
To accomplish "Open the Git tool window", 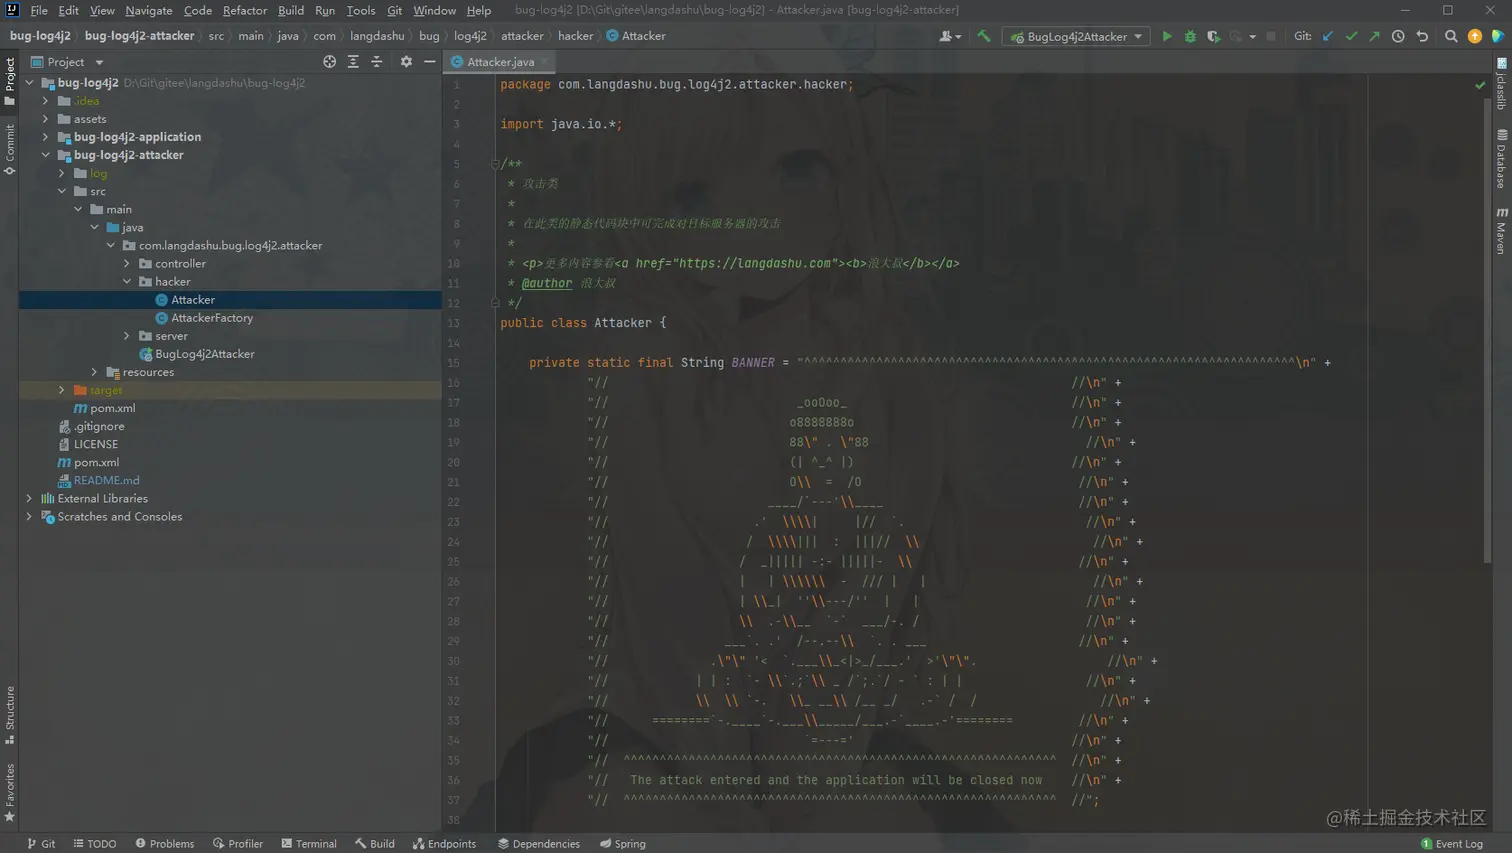I will (41, 844).
